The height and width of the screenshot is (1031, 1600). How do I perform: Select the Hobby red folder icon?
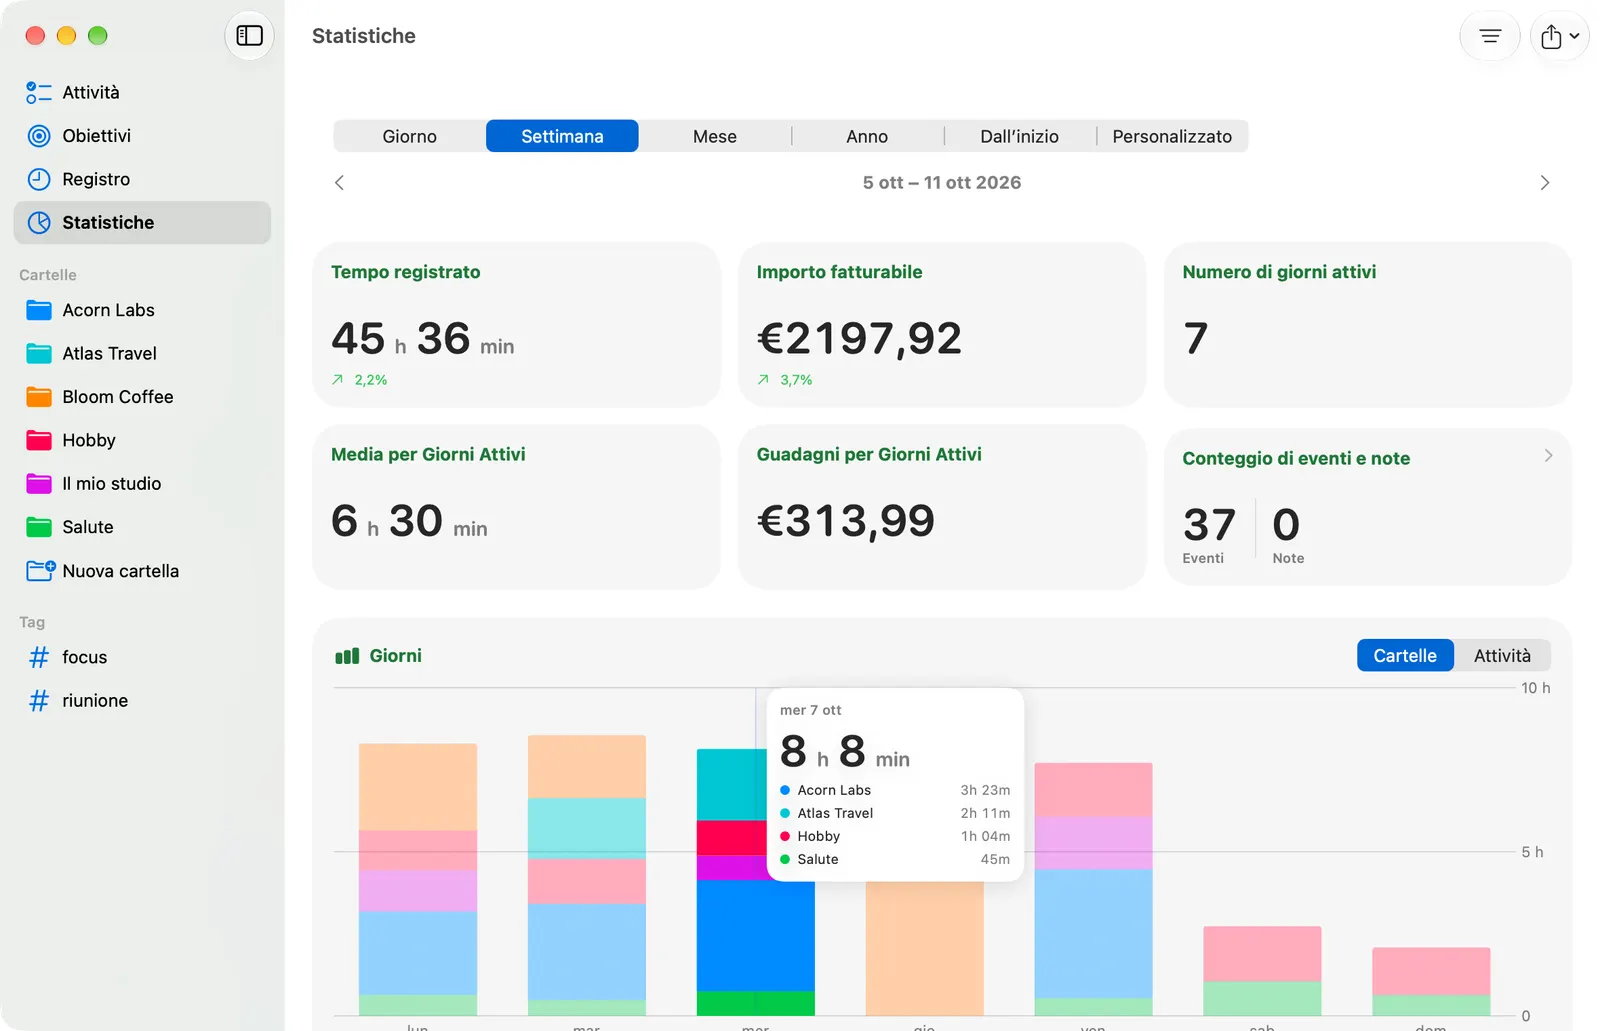pos(39,440)
